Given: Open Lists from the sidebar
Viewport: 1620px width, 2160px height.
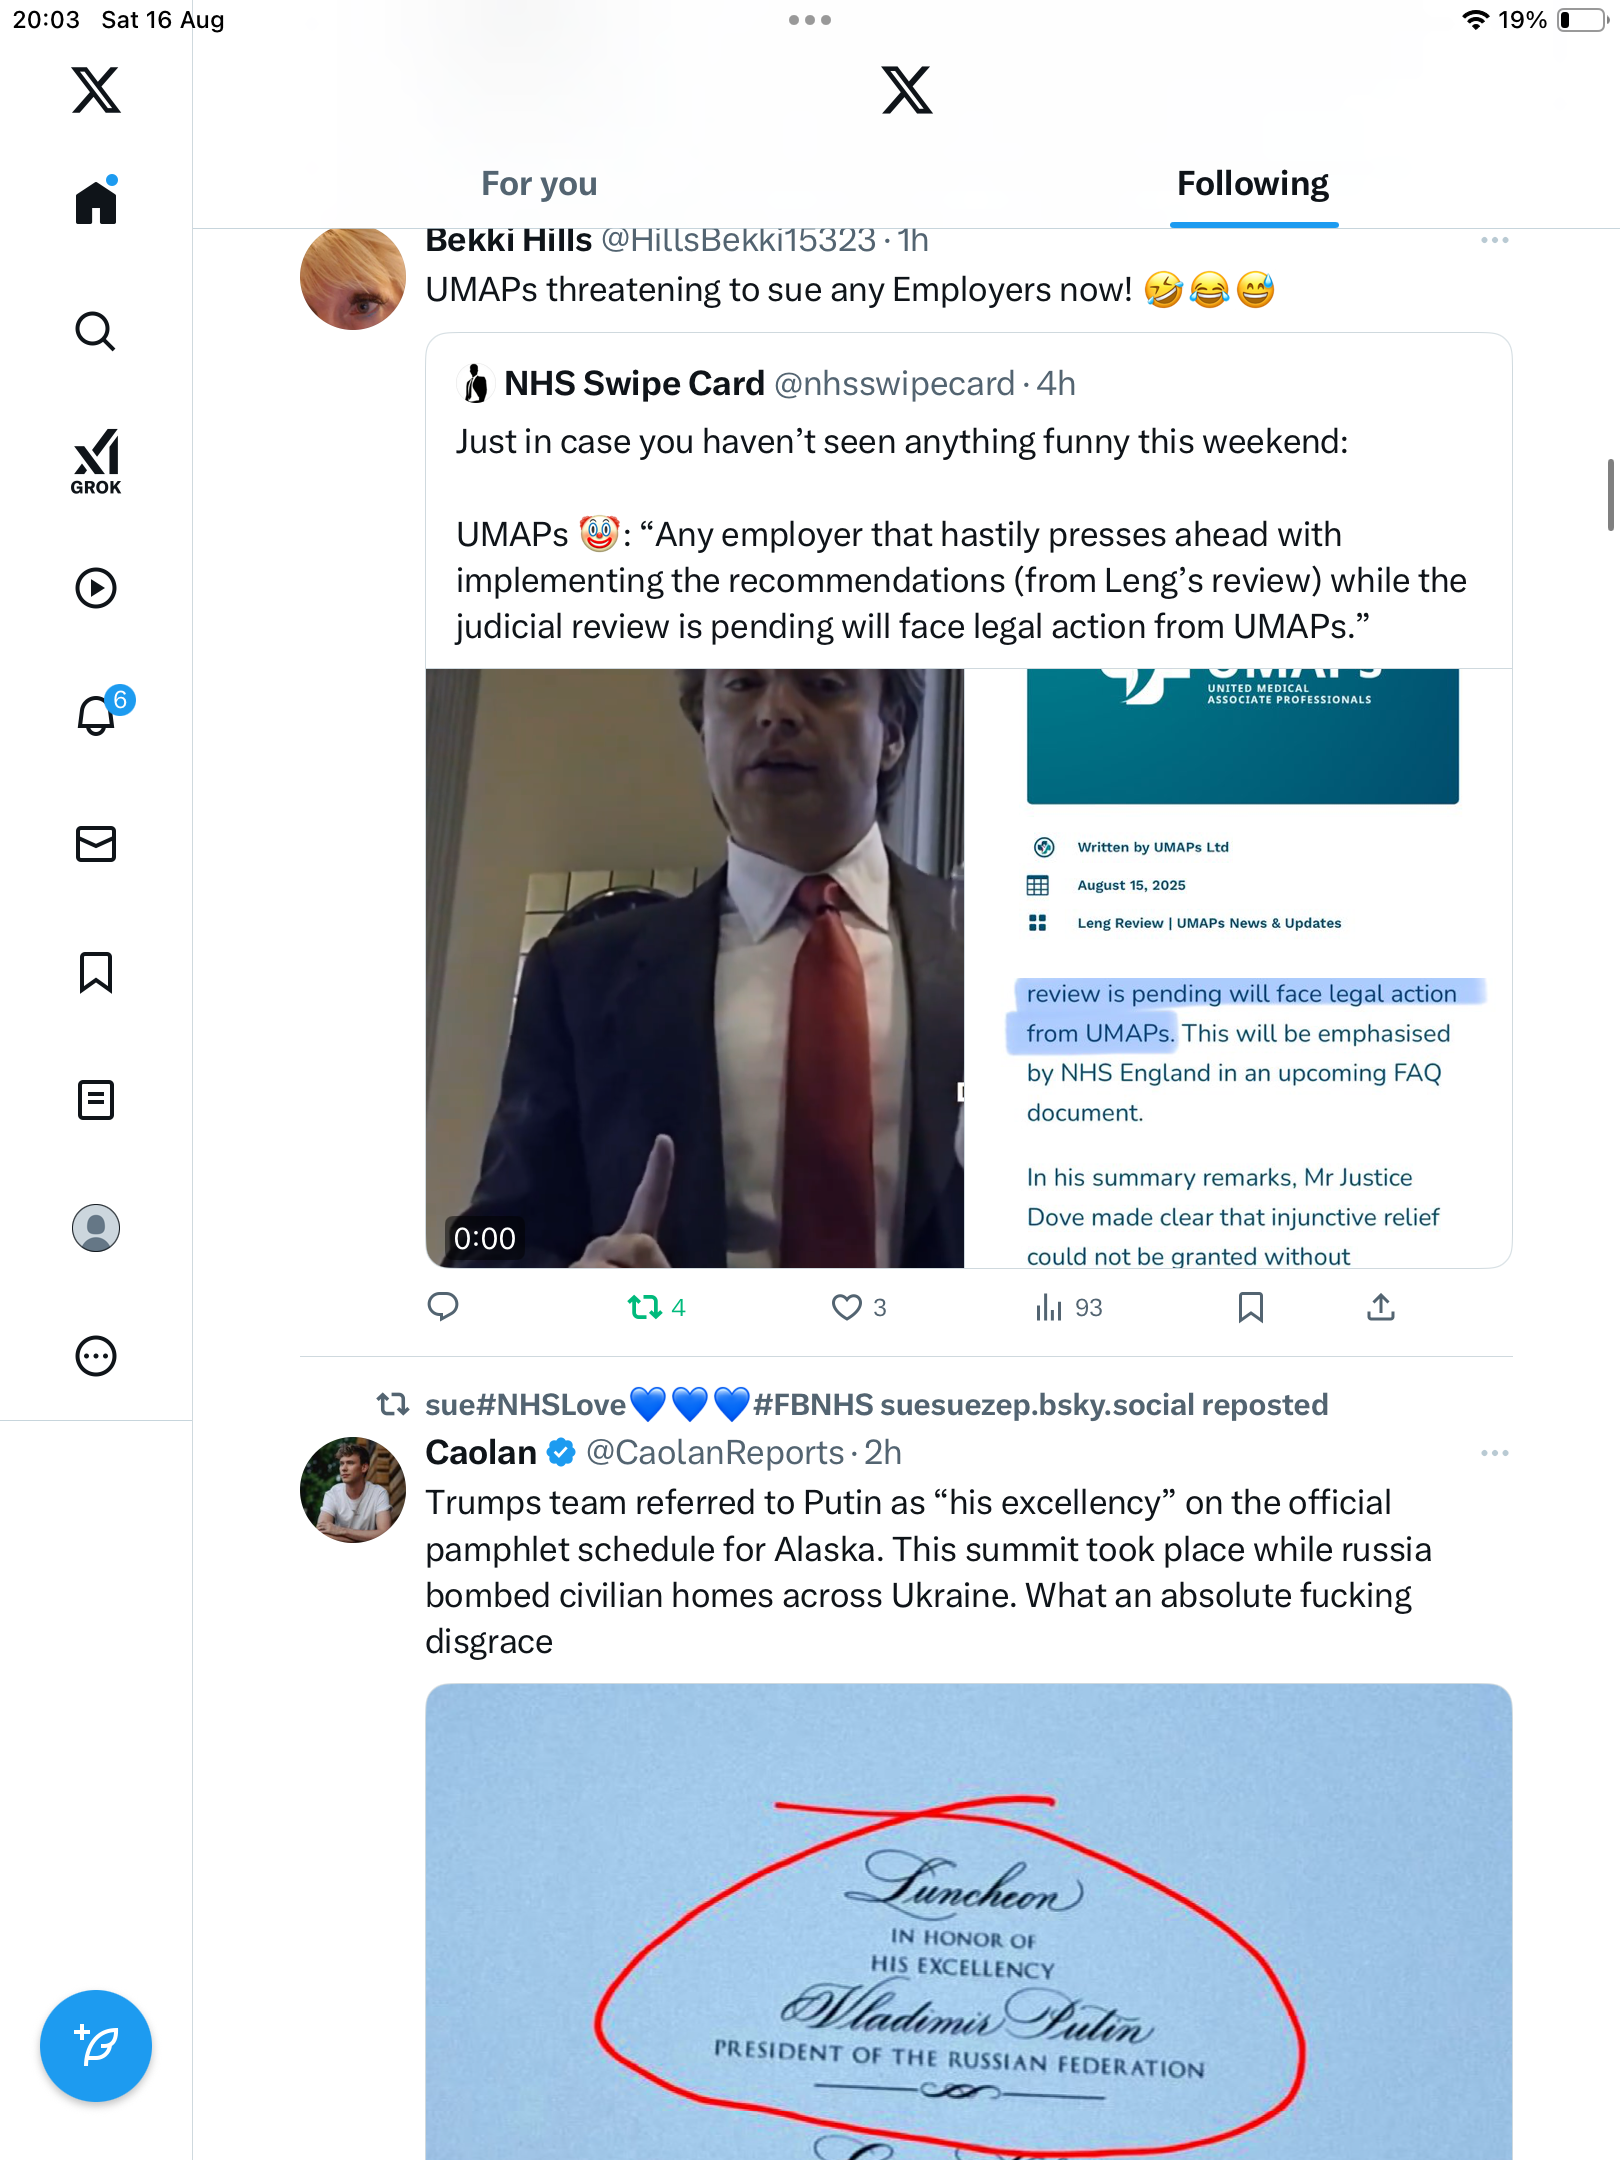Looking at the screenshot, I should 96,1100.
